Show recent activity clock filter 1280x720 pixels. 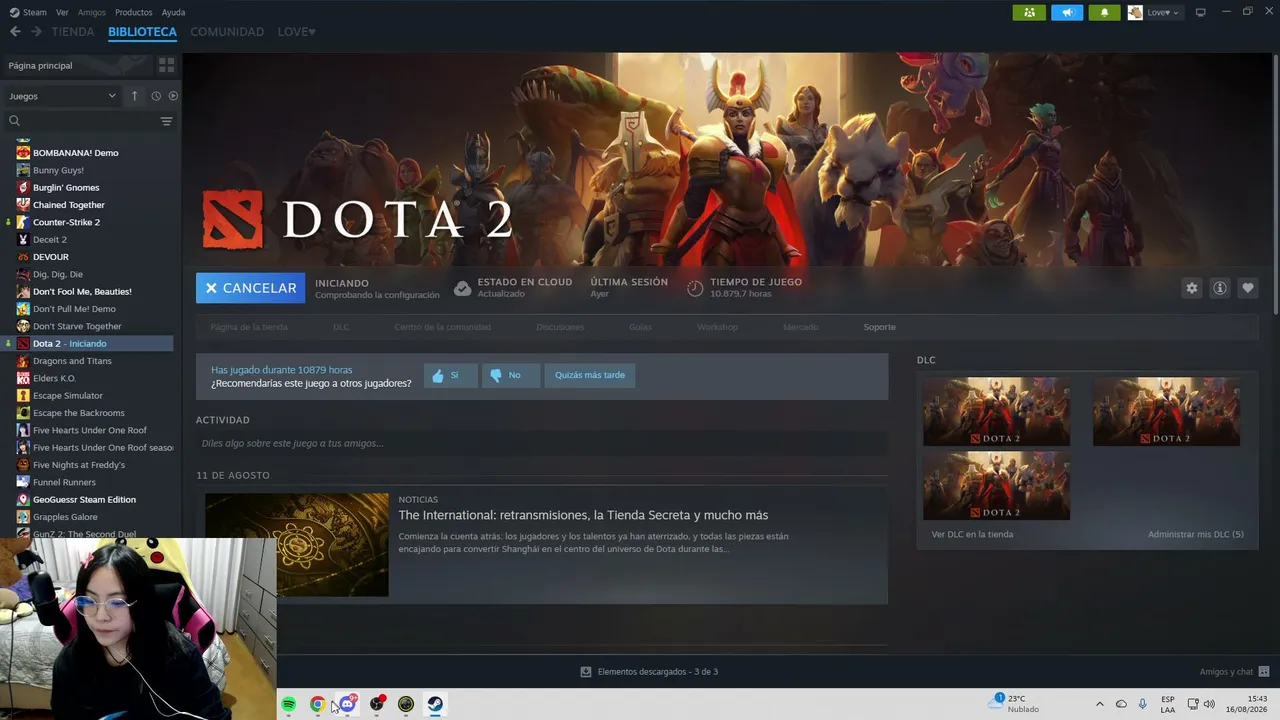156,96
